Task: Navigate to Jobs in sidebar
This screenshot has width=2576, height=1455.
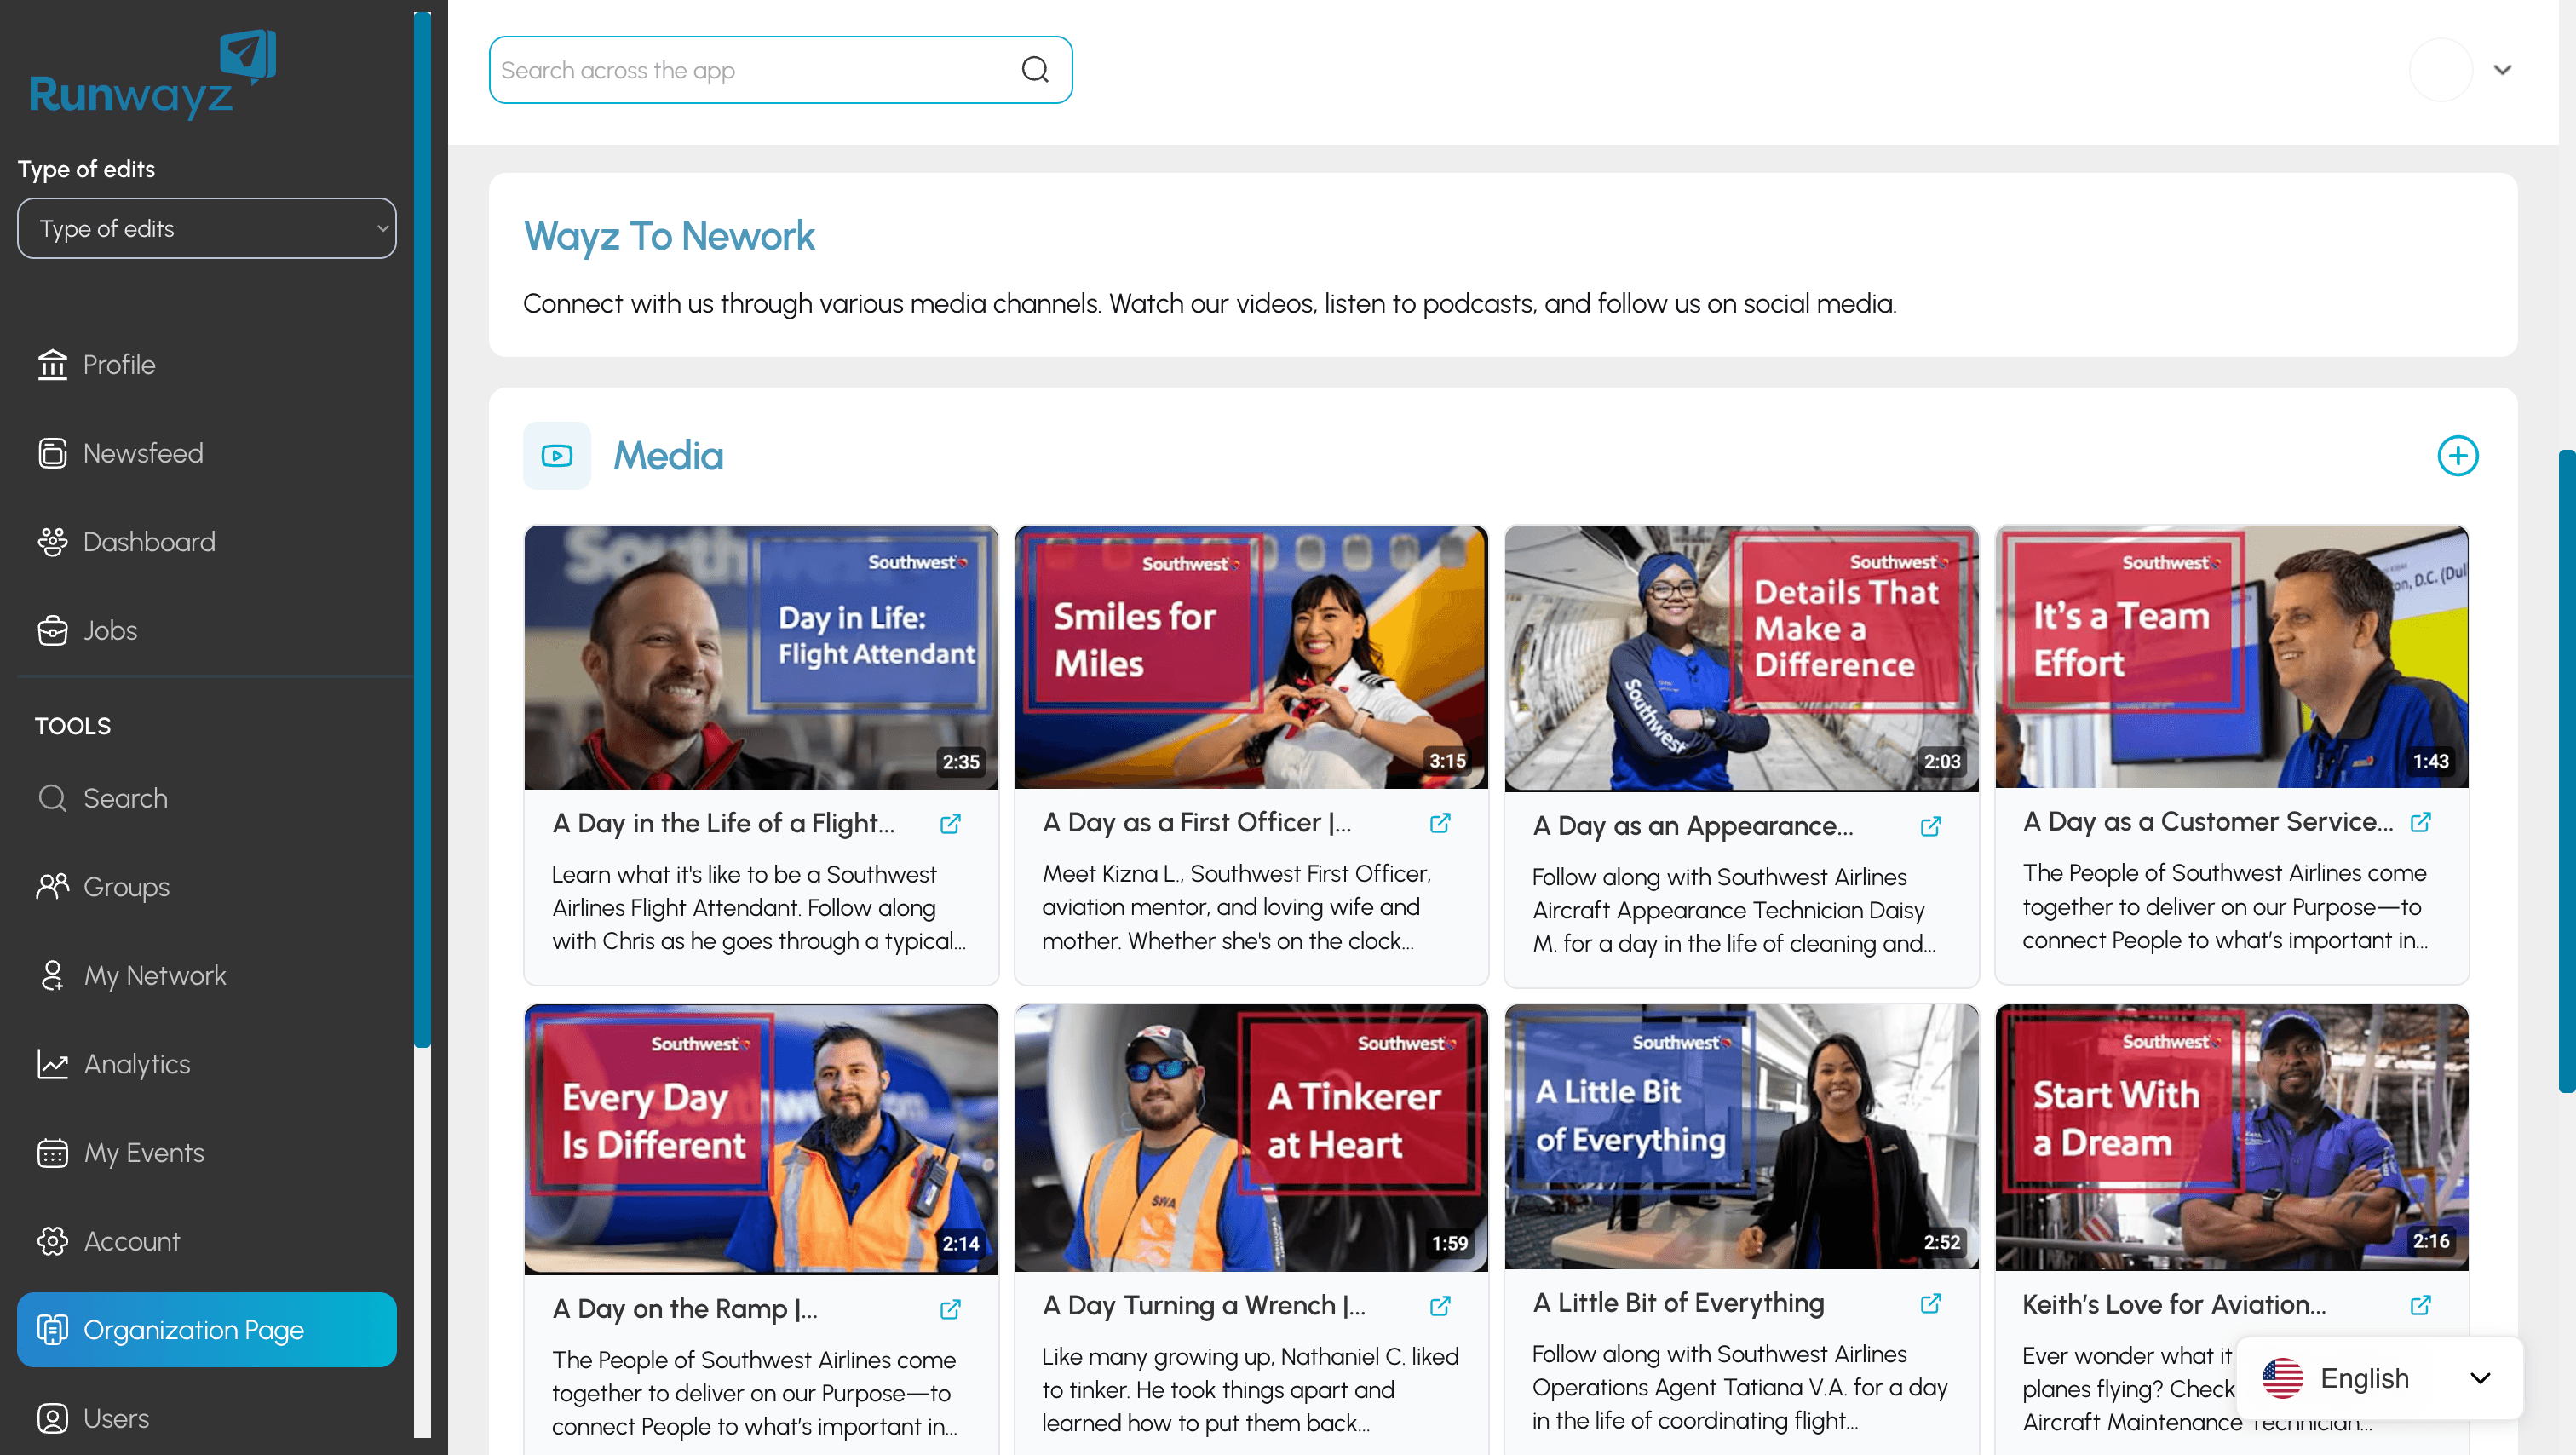Action: 207,630
